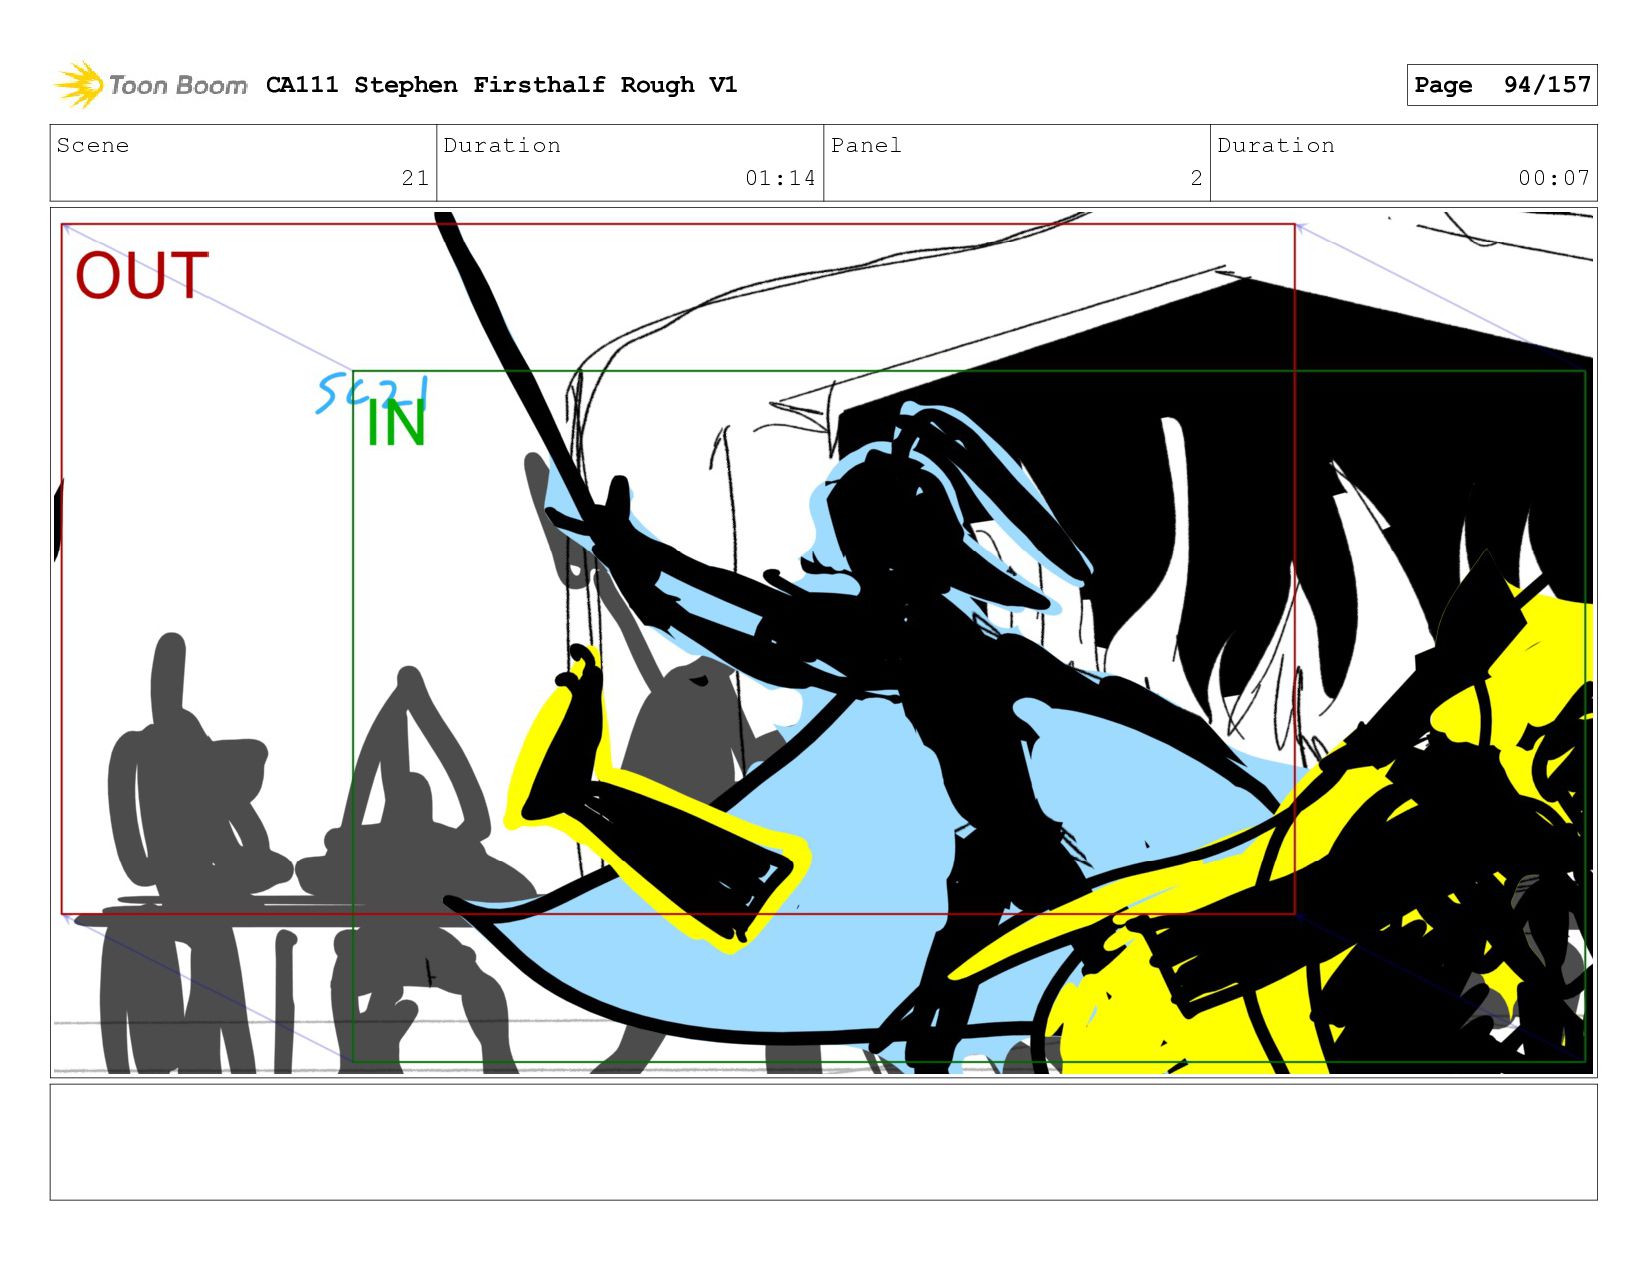Click the green 'IN' camera label
Viewport: 1650px width, 1275px height.
coord(396,424)
